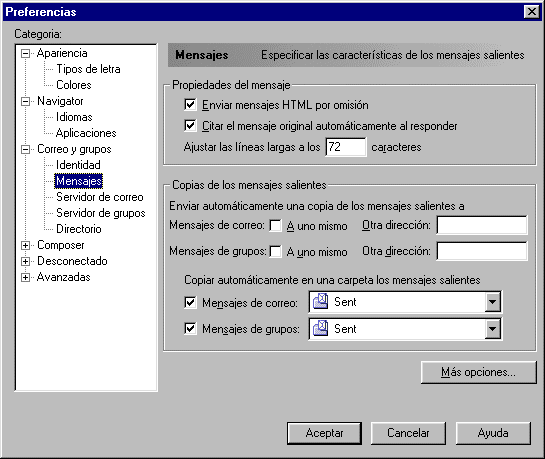Expand the Avanzadas category
This screenshot has width=545, height=459.
pos(25,277)
